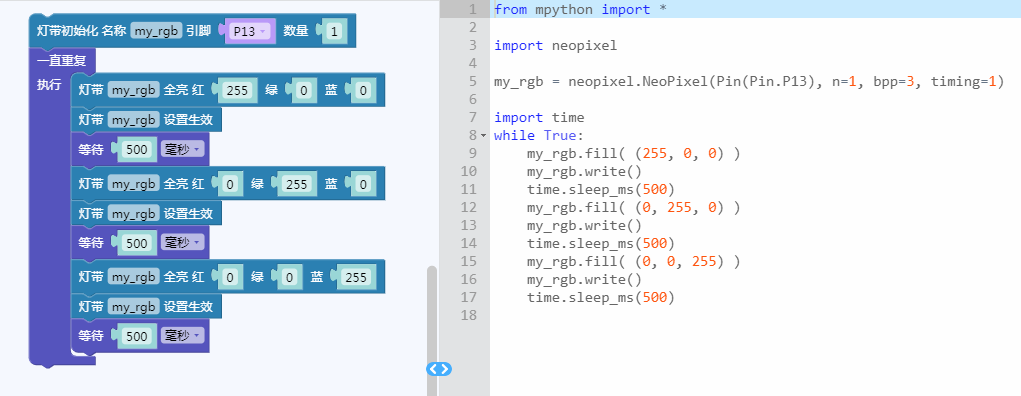Select third 'set effective' strip block
This screenshot has height=396, width=1021.
[x=146, y=306]
